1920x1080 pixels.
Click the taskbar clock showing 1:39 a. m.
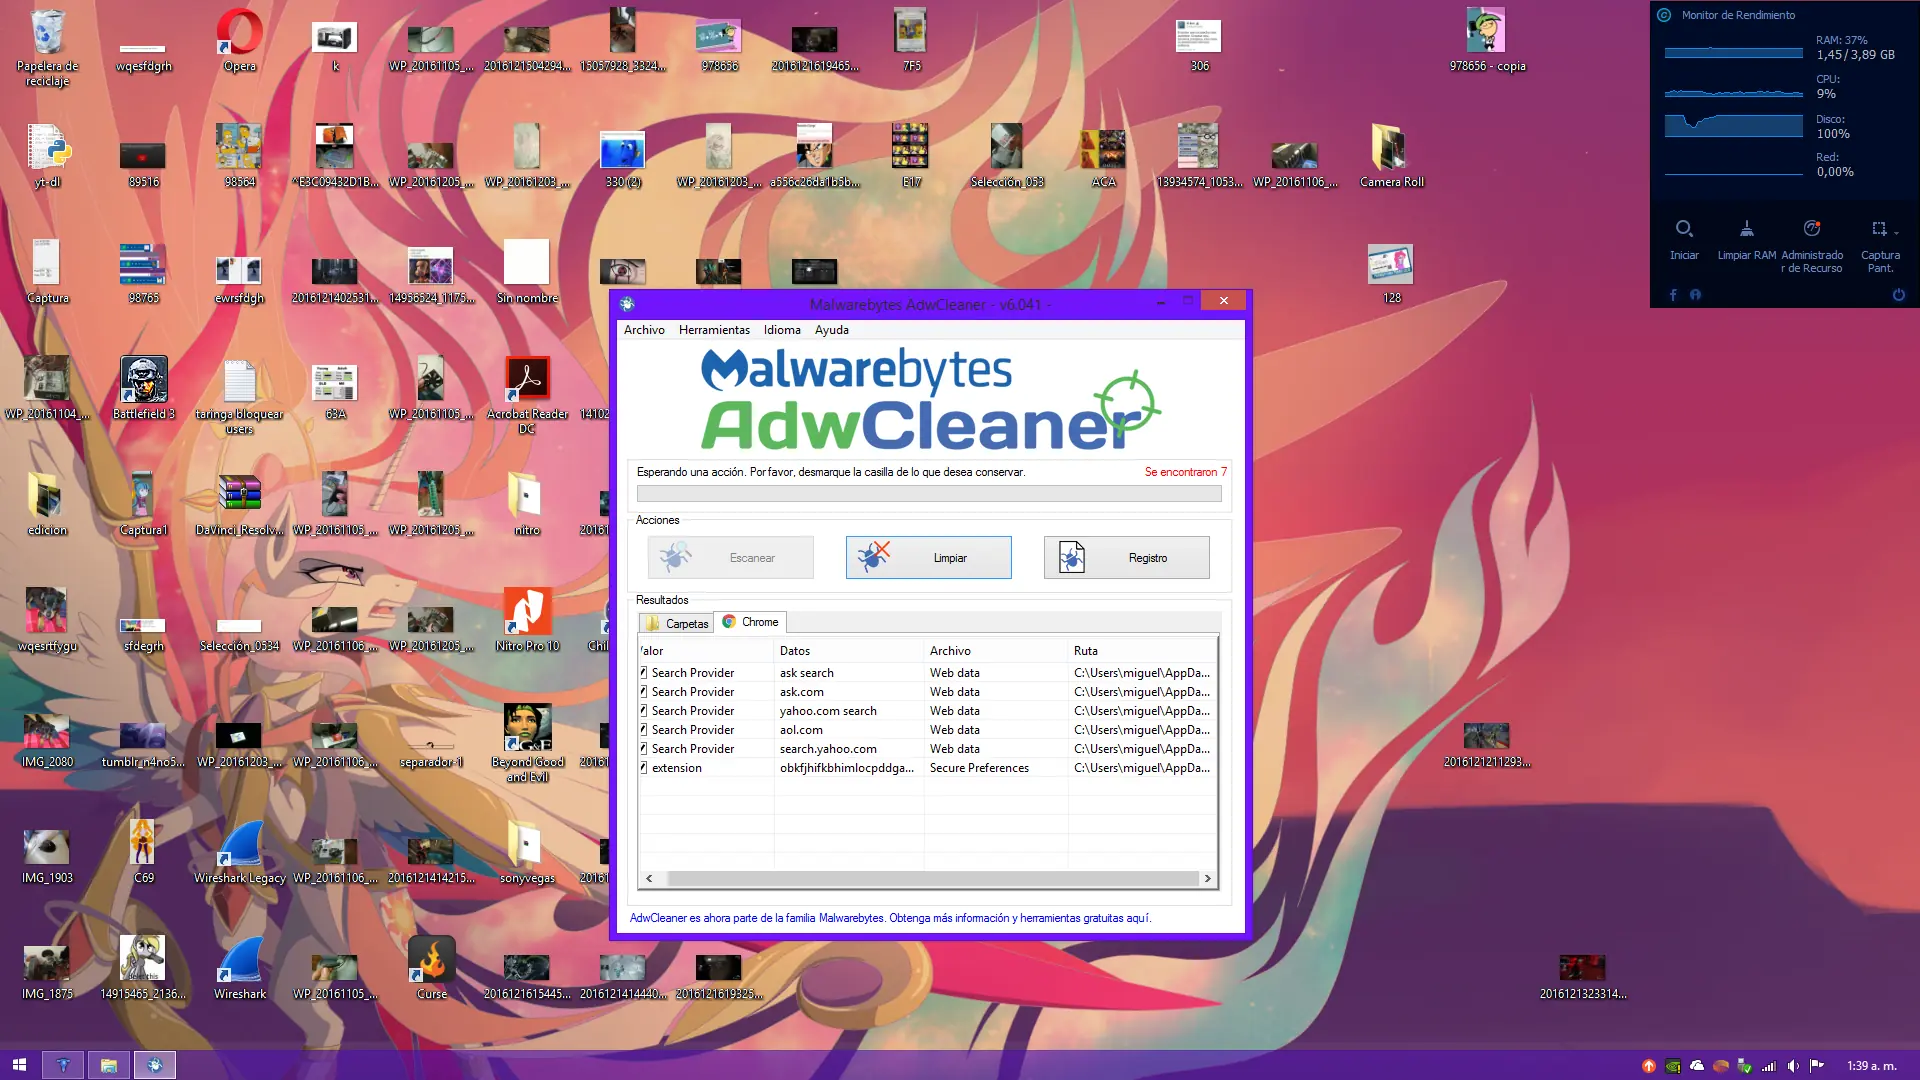point(1871,1066)
